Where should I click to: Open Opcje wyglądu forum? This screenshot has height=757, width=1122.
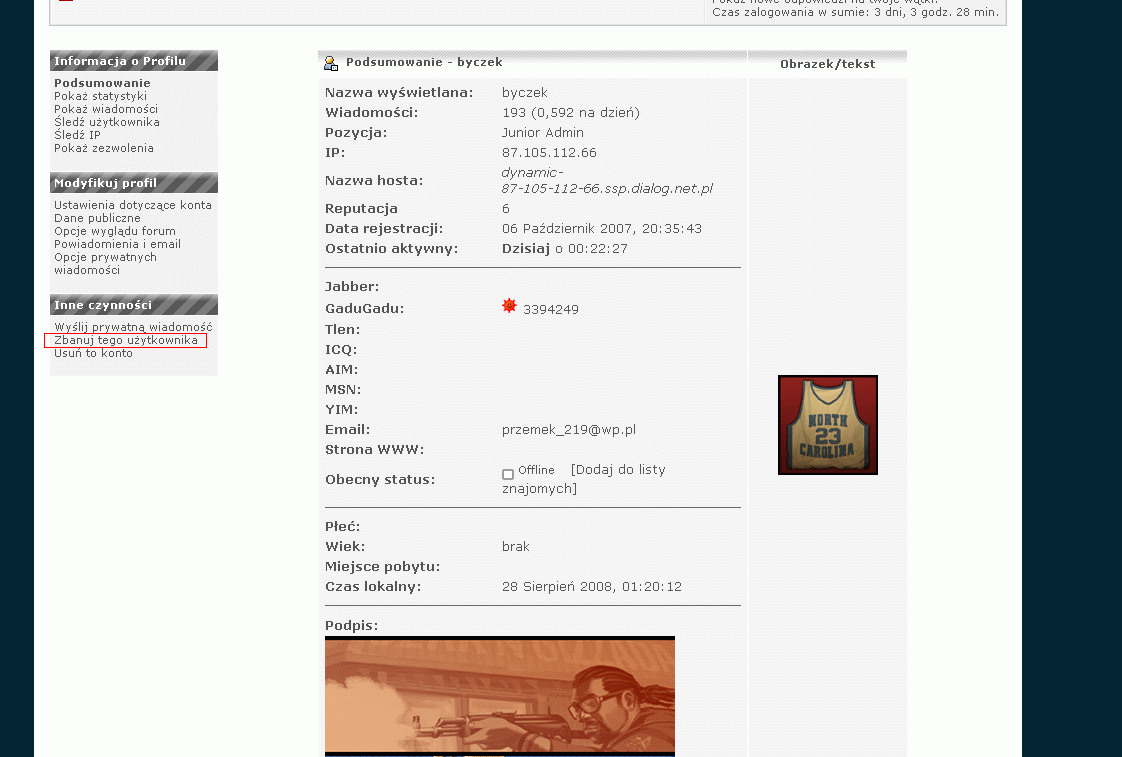click(115, 231)
